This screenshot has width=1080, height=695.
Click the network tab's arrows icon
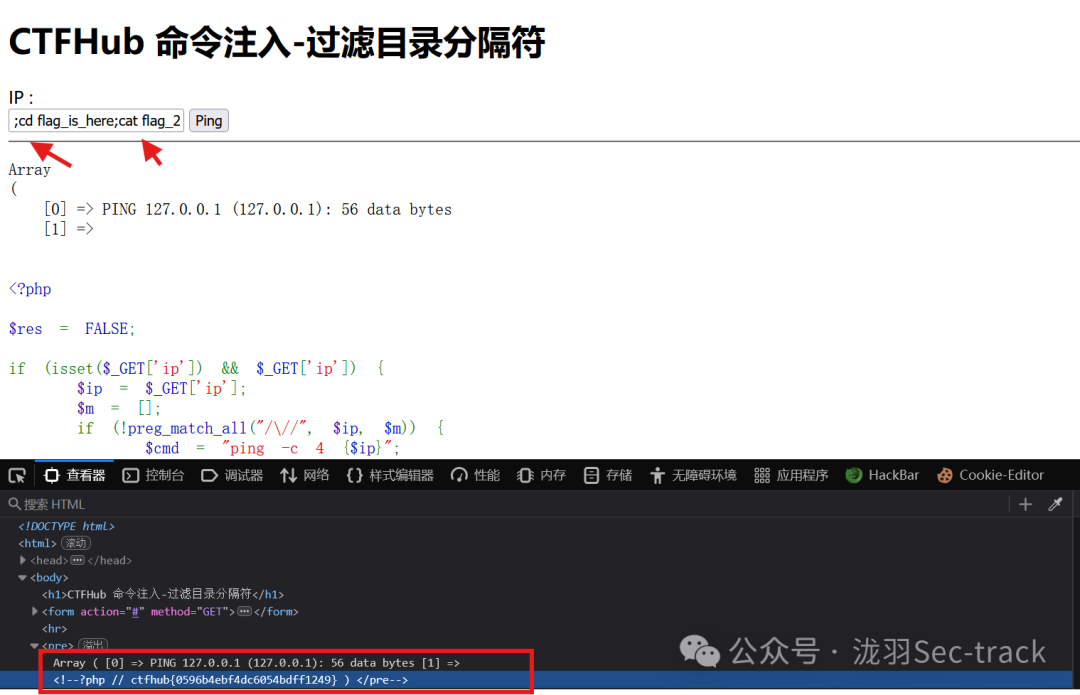coord(288,475)
